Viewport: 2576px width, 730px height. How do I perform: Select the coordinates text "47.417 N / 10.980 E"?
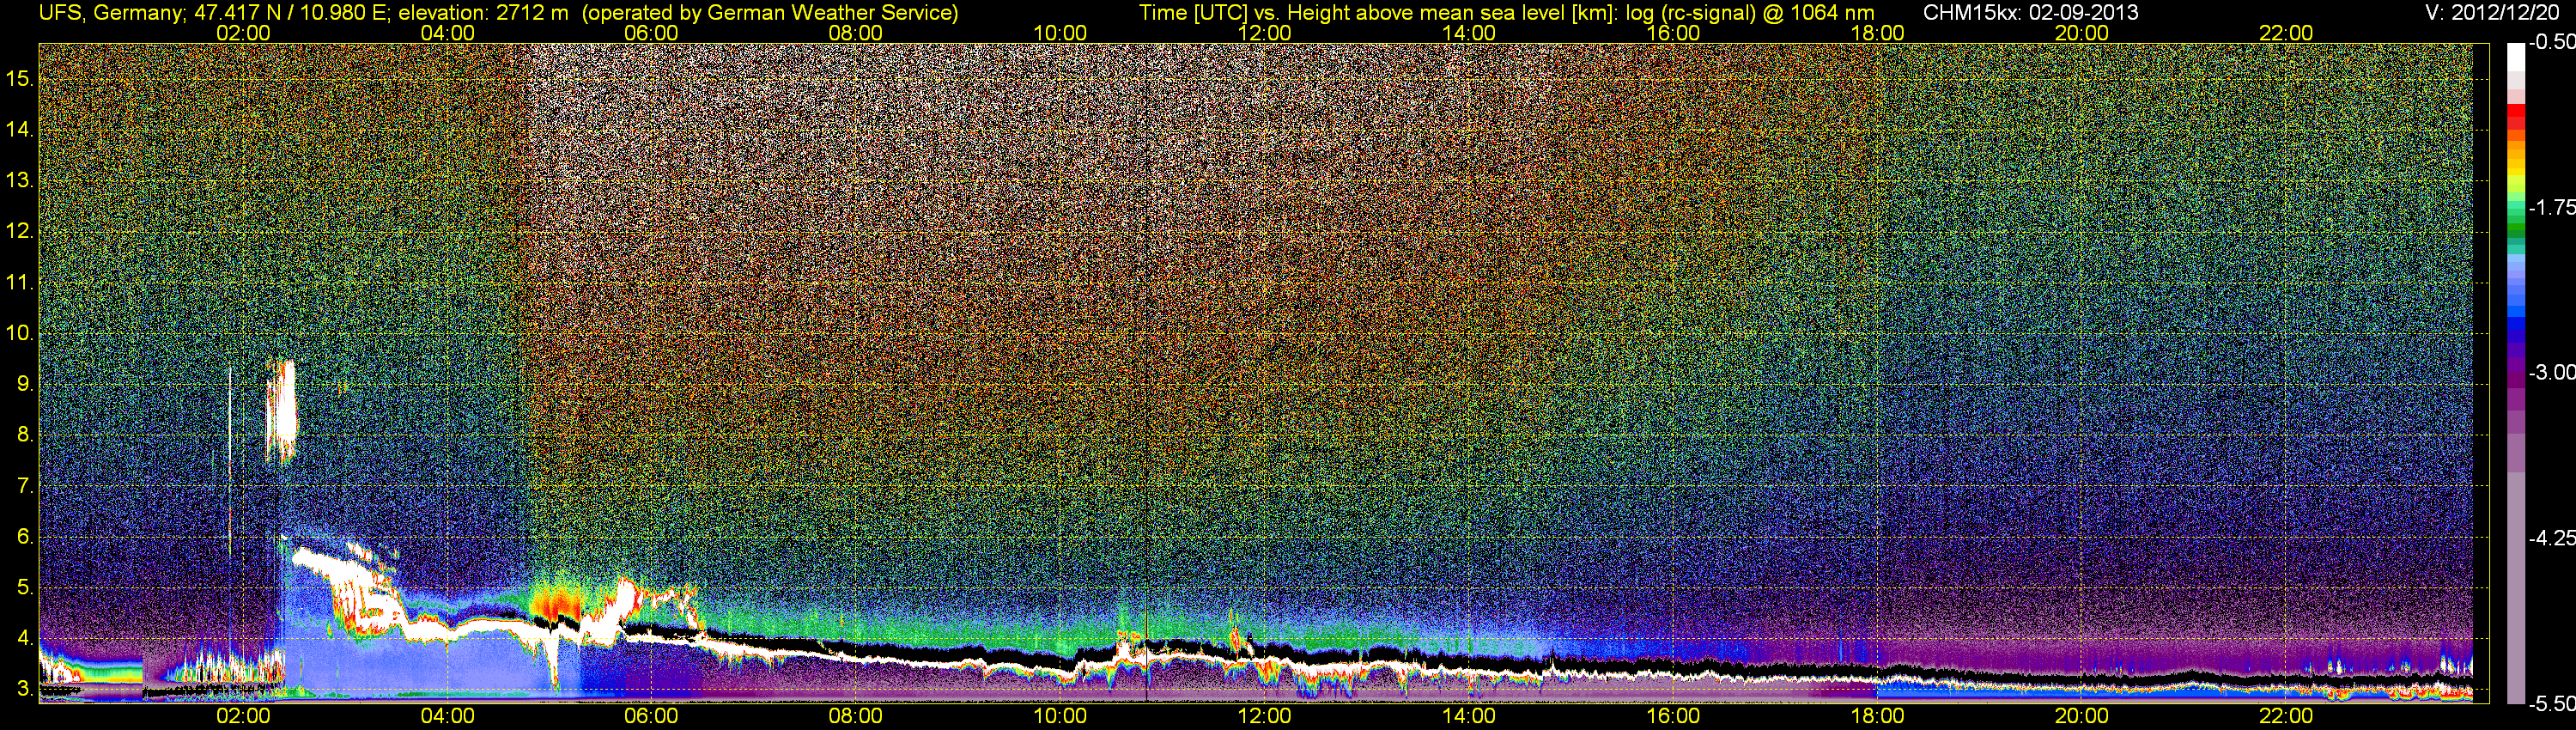291,13
